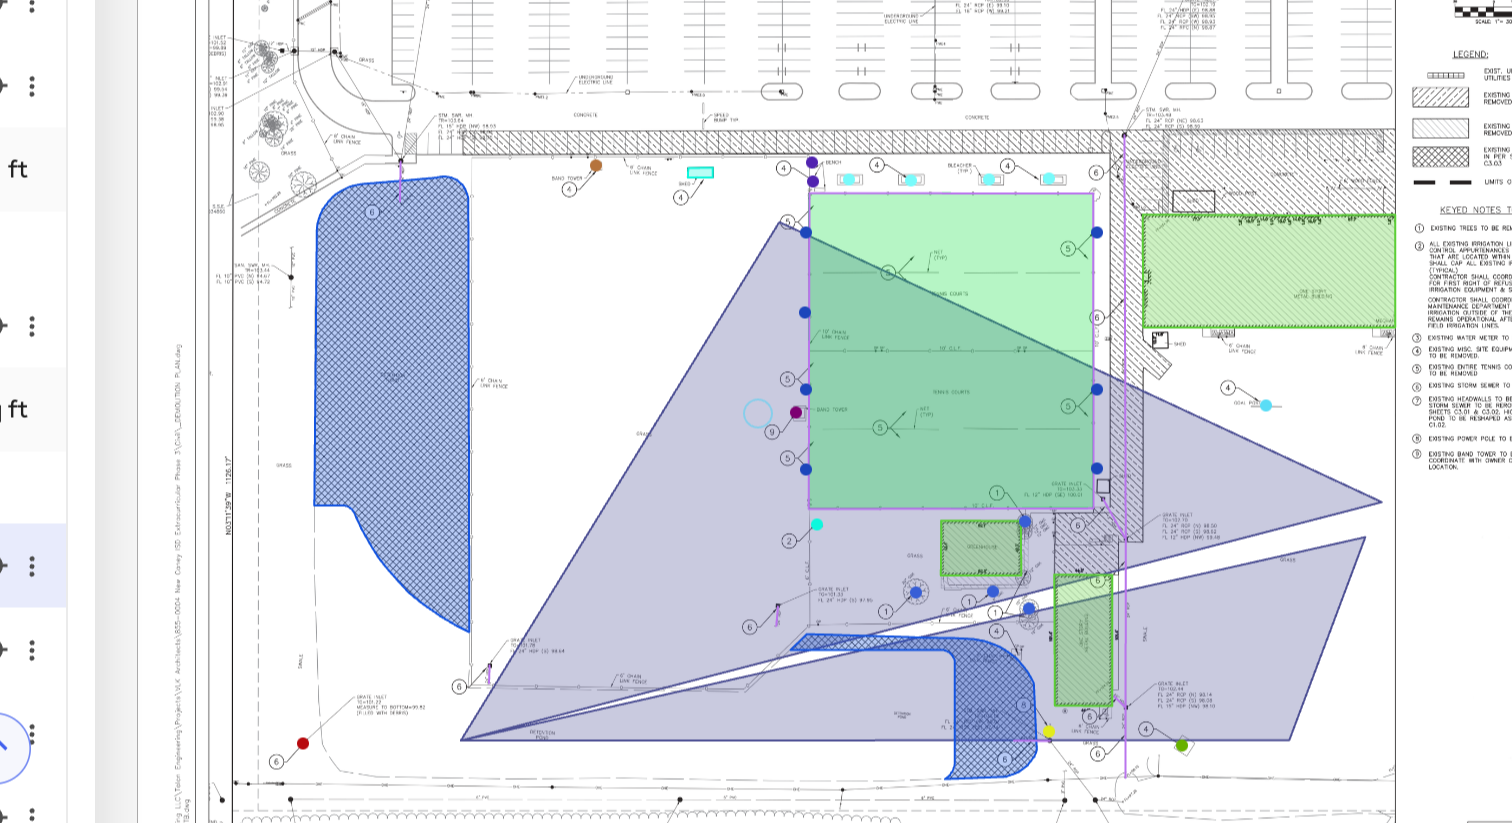Viewport: 1512px width, 823px height.
Task: Select the blue marker at tennis courts' top-left corner
Action: pyautogui.click(x=806, y=232)
